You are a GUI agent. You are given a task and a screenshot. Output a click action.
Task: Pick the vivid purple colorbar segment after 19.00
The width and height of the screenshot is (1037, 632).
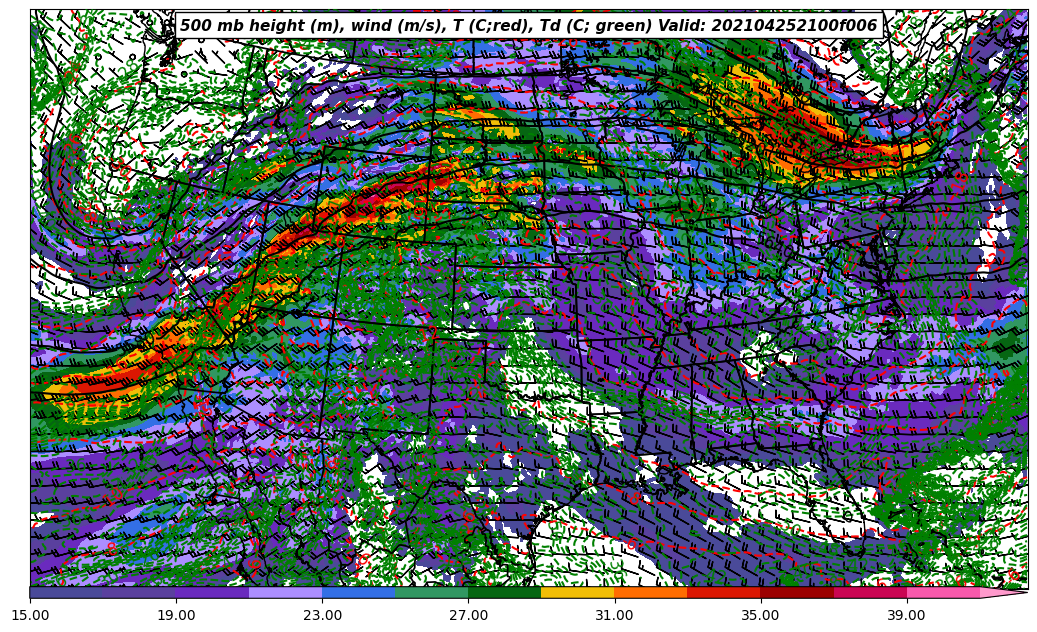pos(212,592)
